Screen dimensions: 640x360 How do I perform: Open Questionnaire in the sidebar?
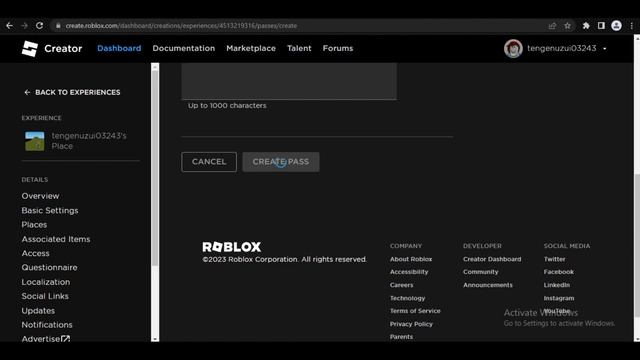(x=49, y=268)
